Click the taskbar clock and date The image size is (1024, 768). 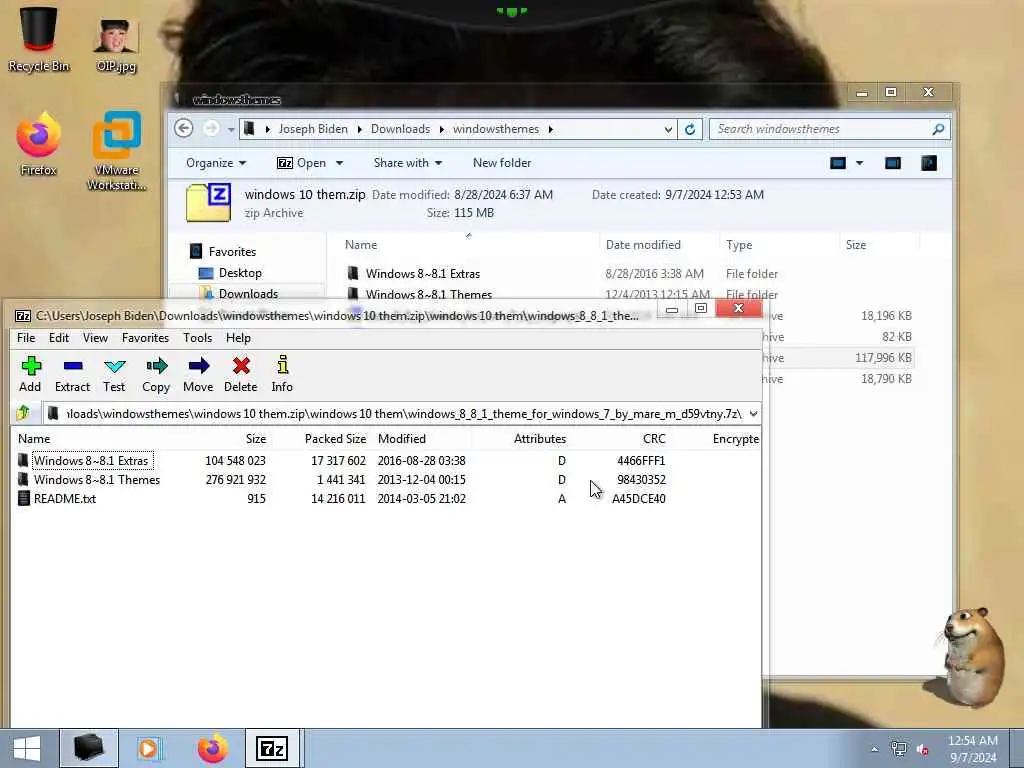972,748
